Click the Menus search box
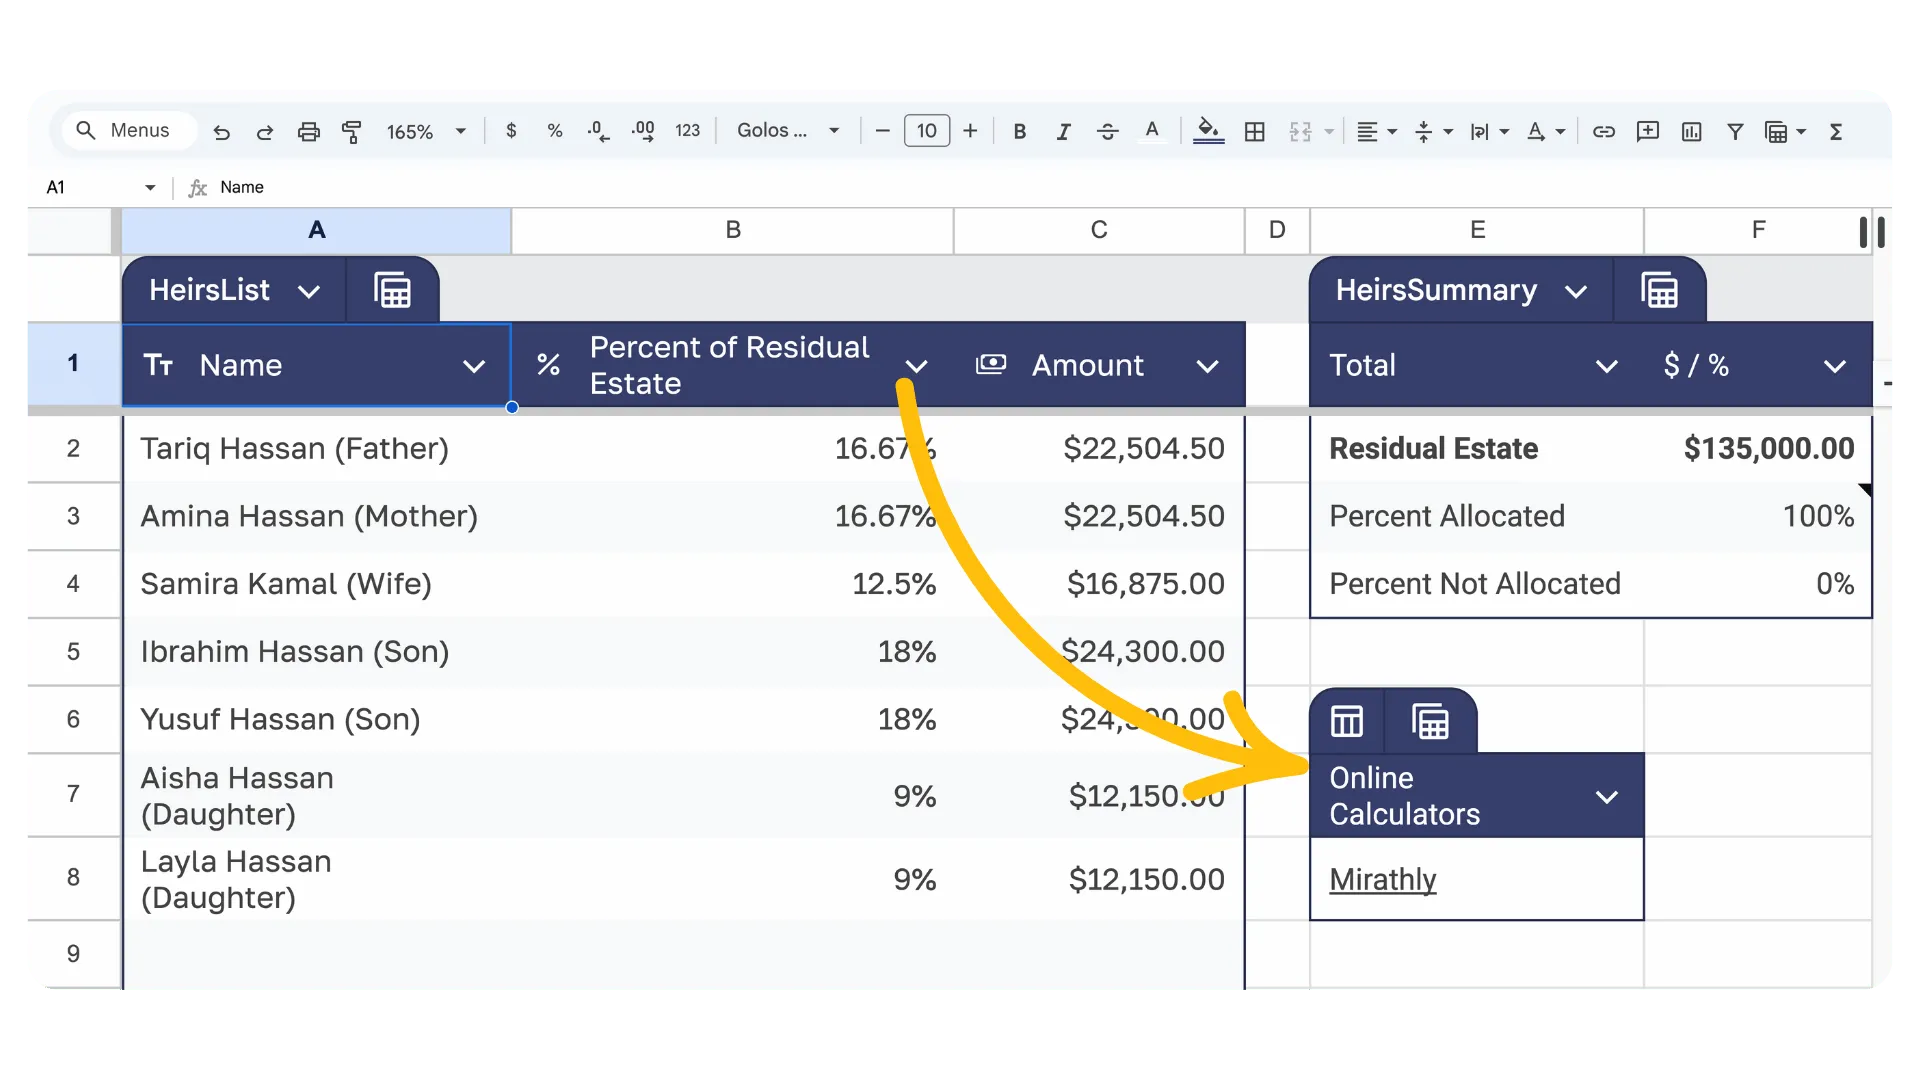 [x=130, y=131]
